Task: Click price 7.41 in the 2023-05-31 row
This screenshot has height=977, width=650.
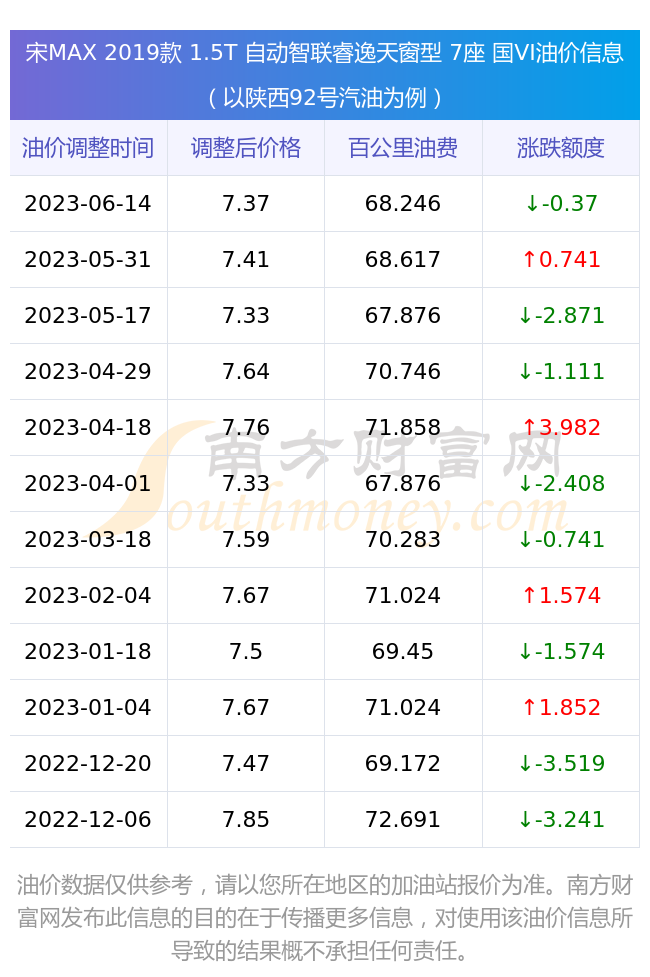Action: coord(246,260)
